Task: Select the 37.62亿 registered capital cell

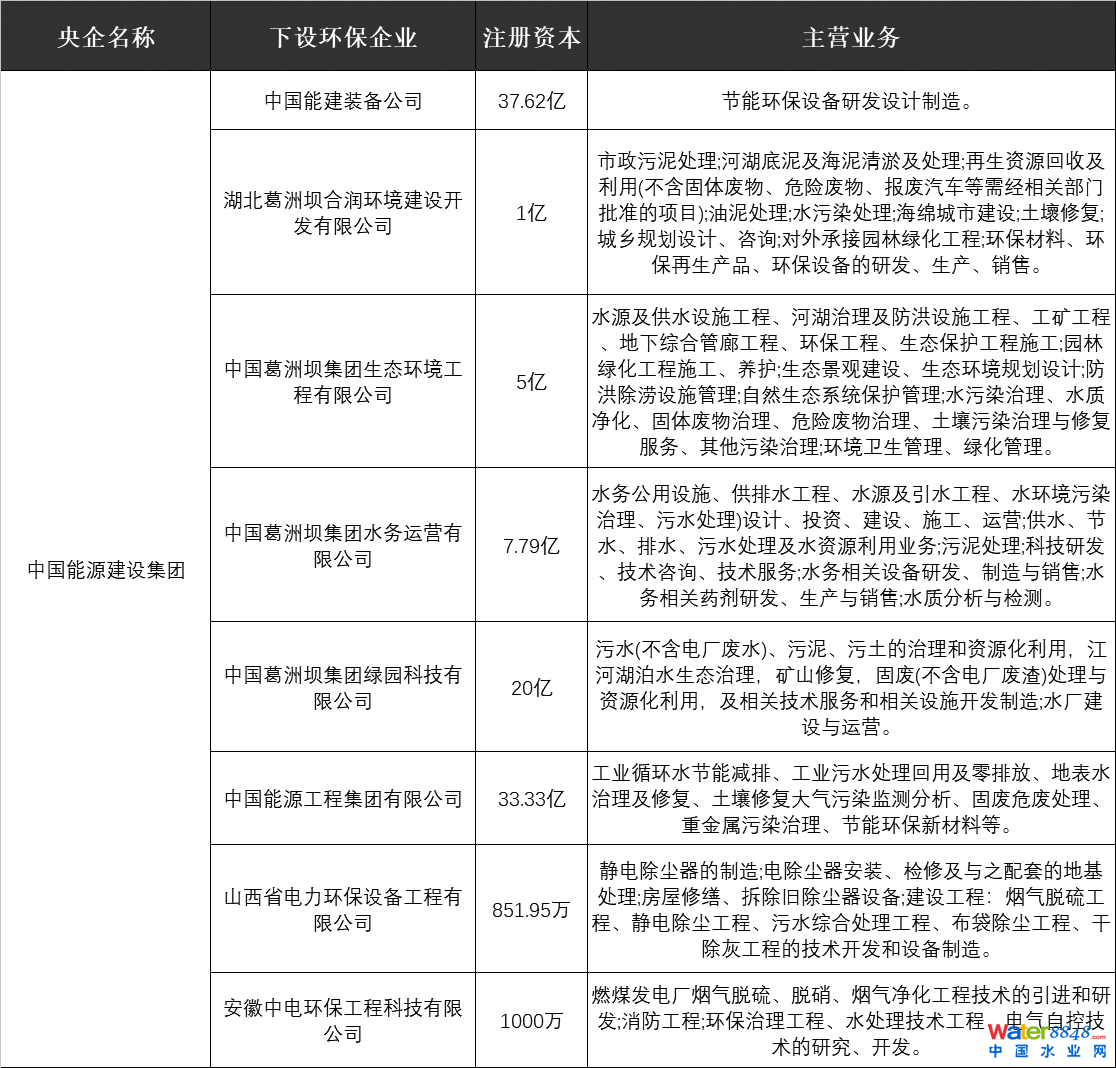Action: point(531,101)
